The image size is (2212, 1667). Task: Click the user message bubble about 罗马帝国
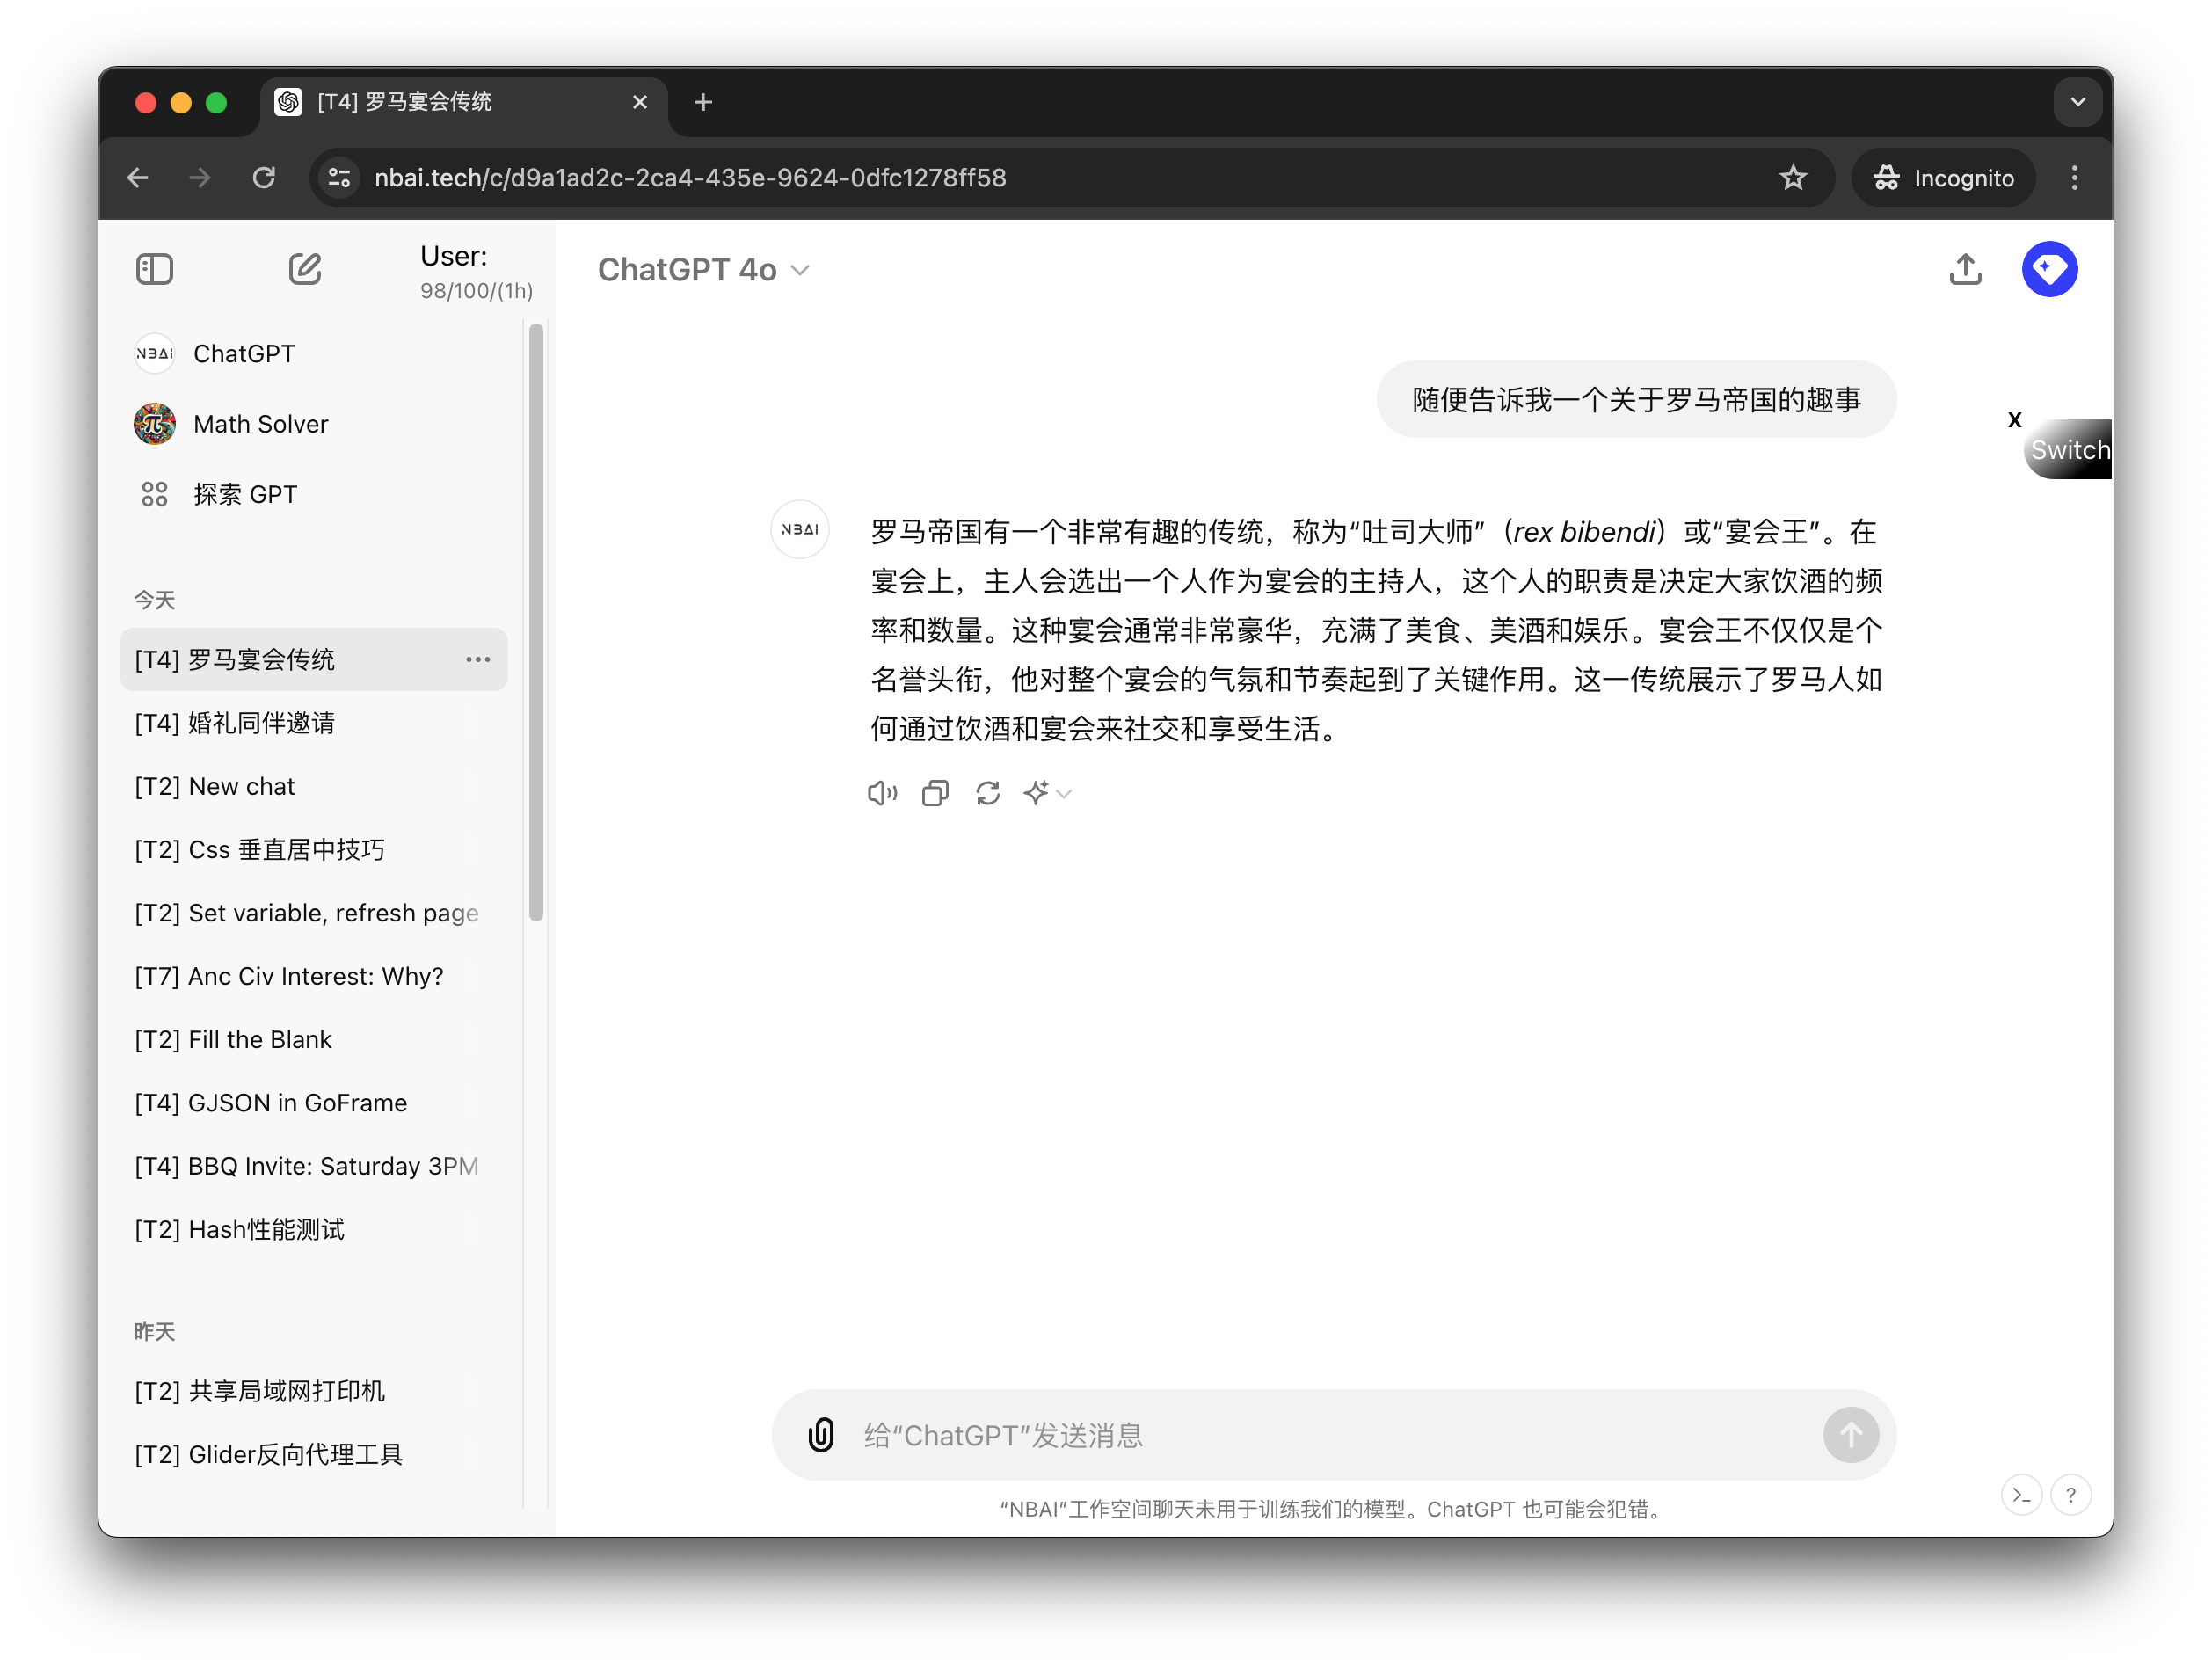pyautogui.click(x=1636, y=400)
